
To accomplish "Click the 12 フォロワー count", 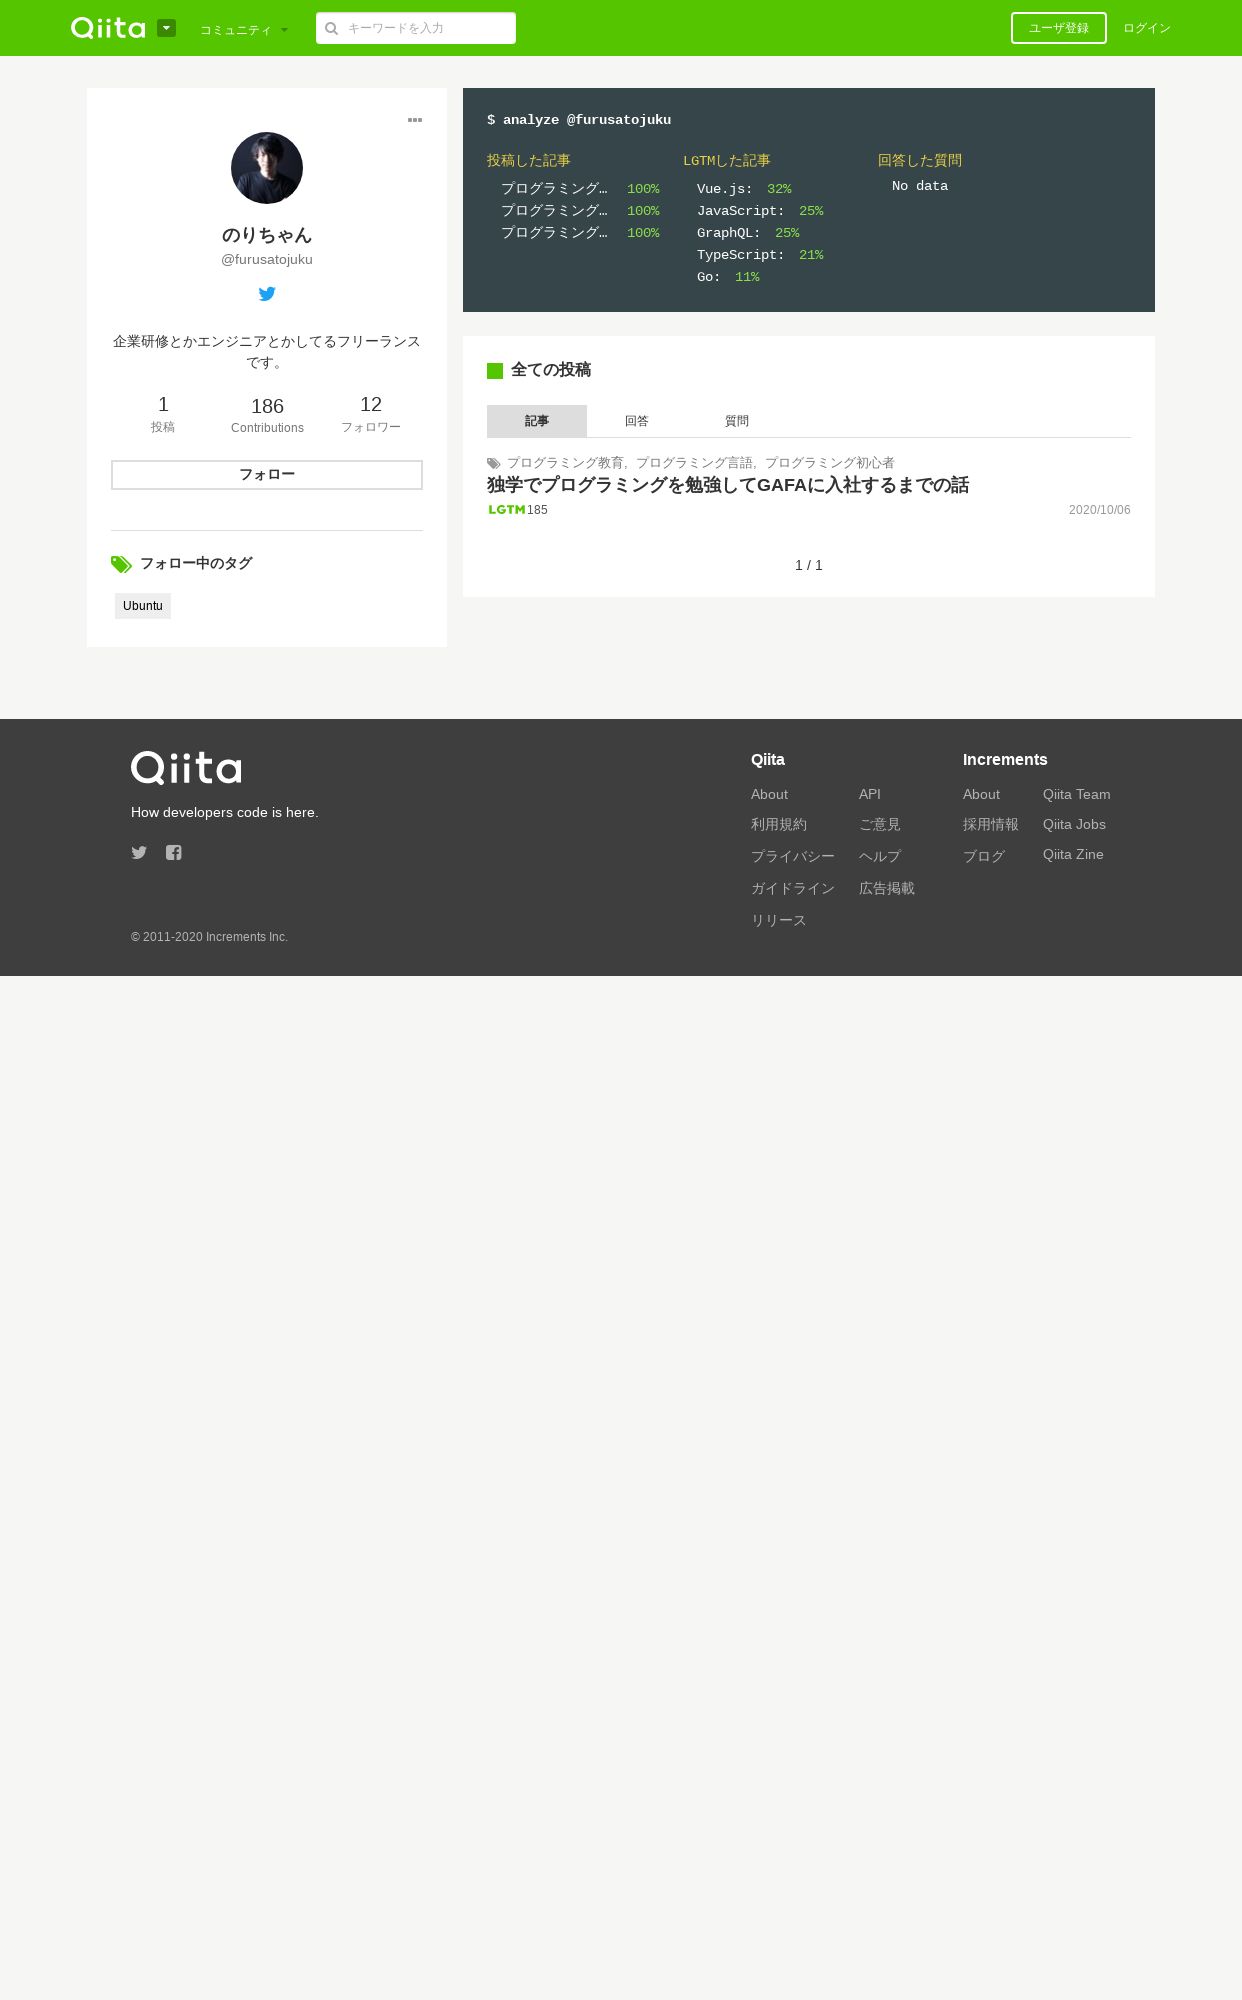I will tap(371, 414).
